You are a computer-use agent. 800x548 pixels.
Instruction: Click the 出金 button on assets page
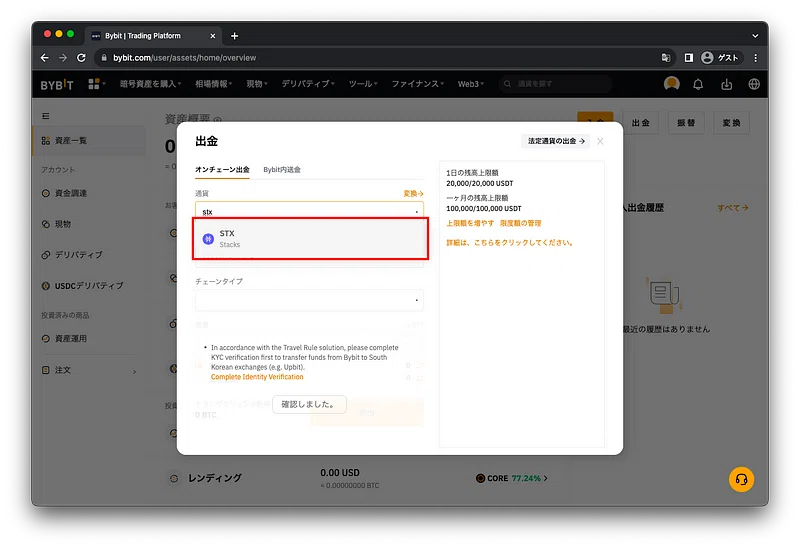click(x=641, y=123)
